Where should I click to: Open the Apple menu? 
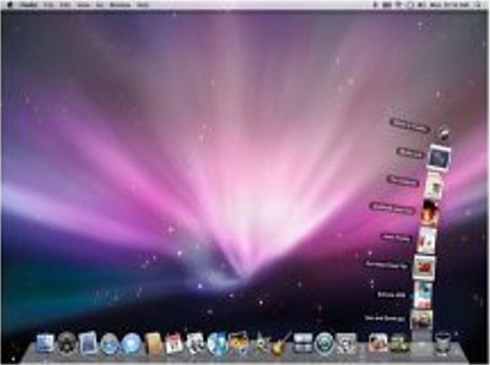point(10,5)
